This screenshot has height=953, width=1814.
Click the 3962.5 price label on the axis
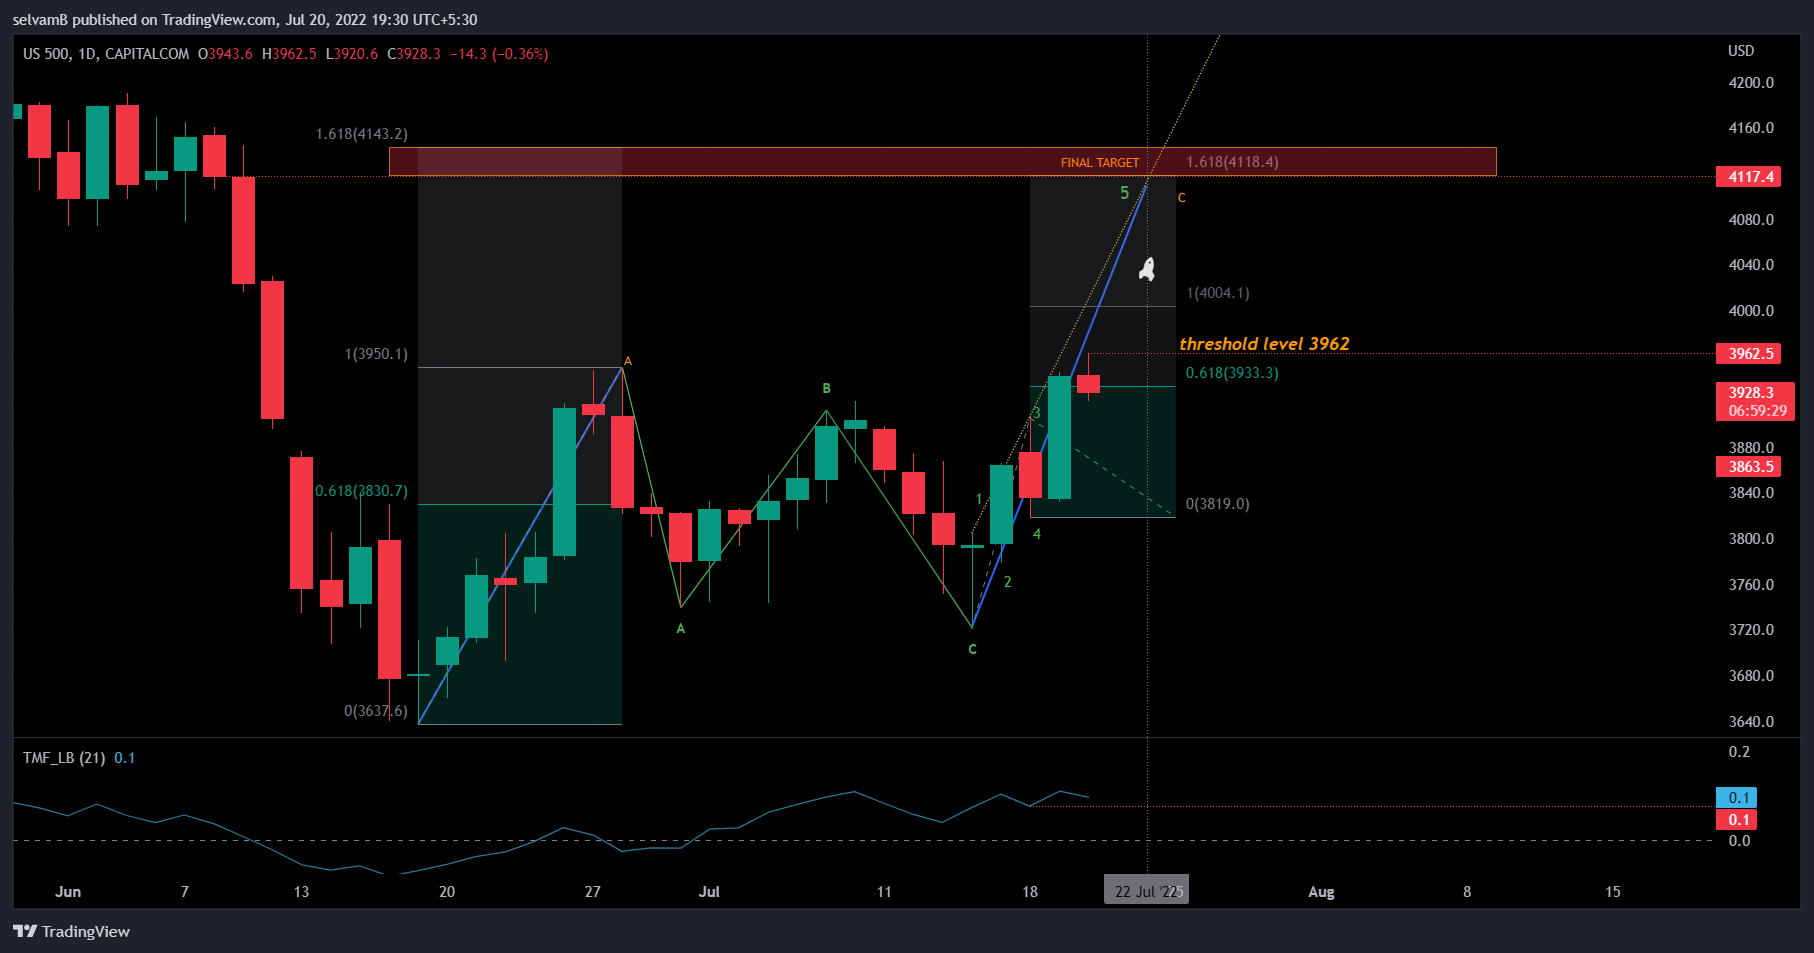1750,353
